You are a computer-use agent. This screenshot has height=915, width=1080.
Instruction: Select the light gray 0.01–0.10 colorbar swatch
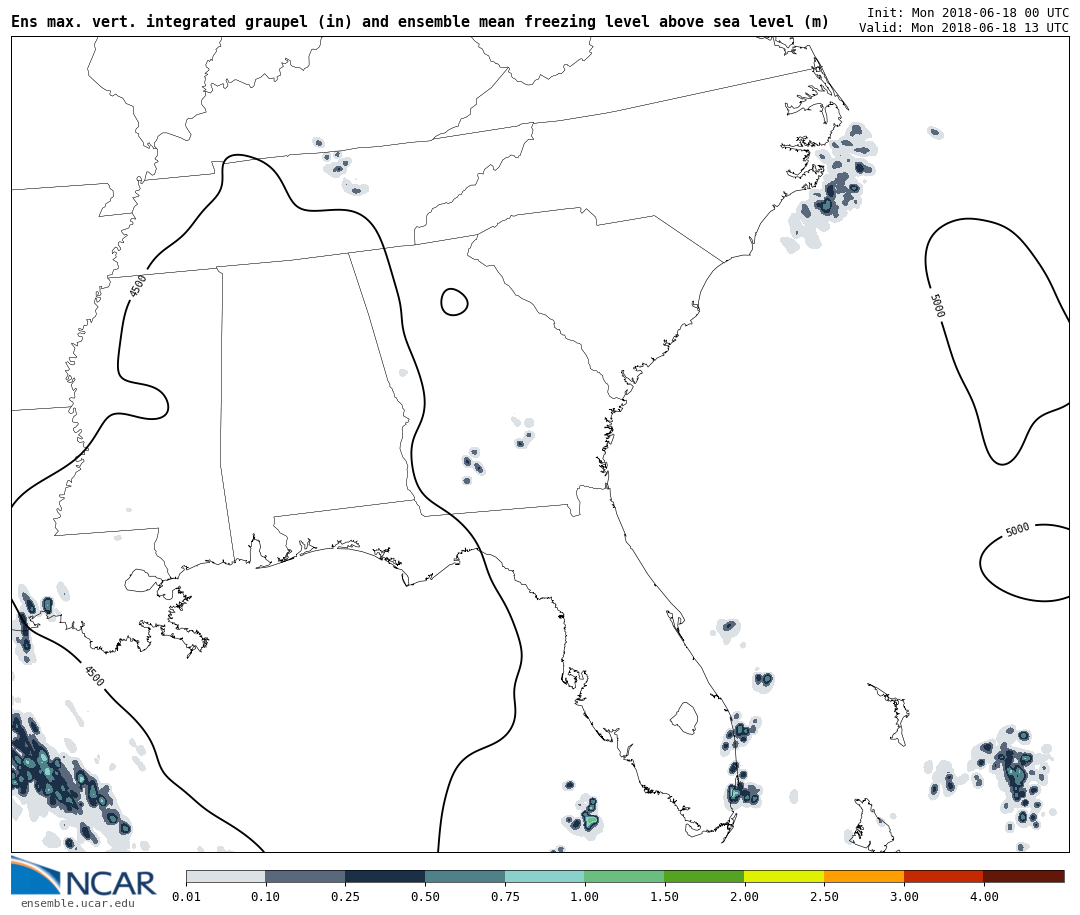point(225,876)
